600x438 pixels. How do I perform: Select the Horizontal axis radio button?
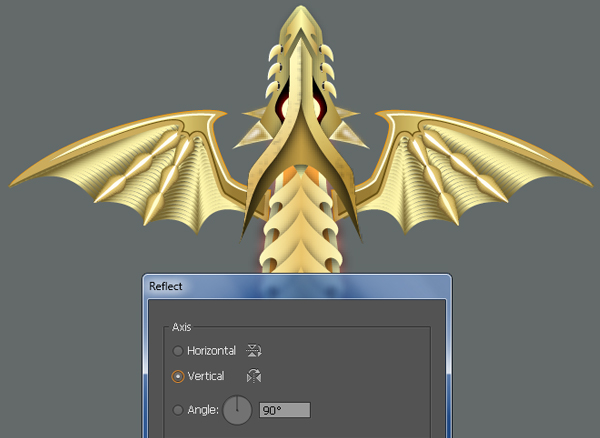(178, 351)
